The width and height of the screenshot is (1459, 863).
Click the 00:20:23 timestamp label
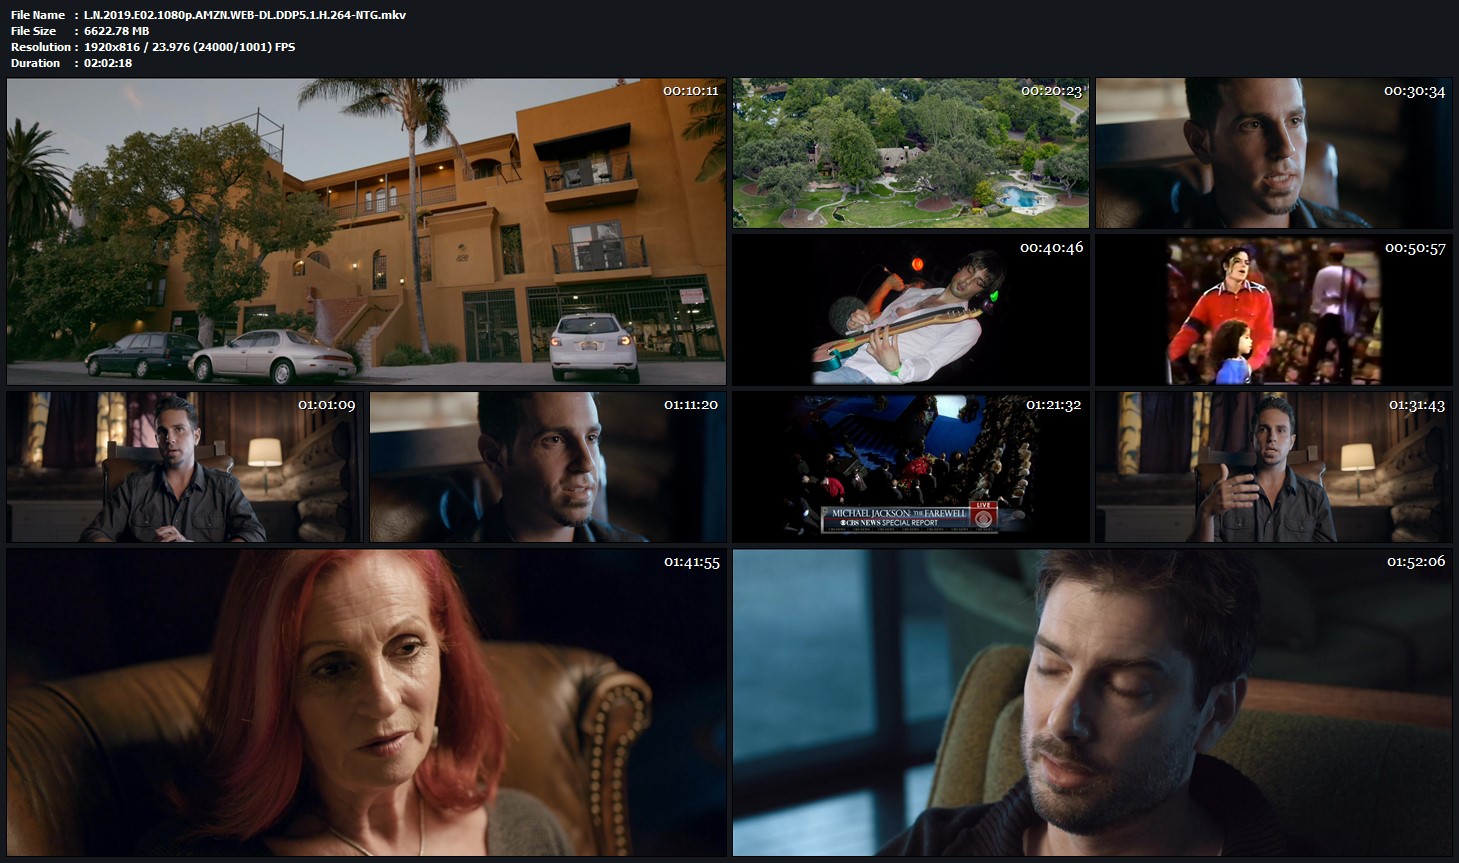1051,91
